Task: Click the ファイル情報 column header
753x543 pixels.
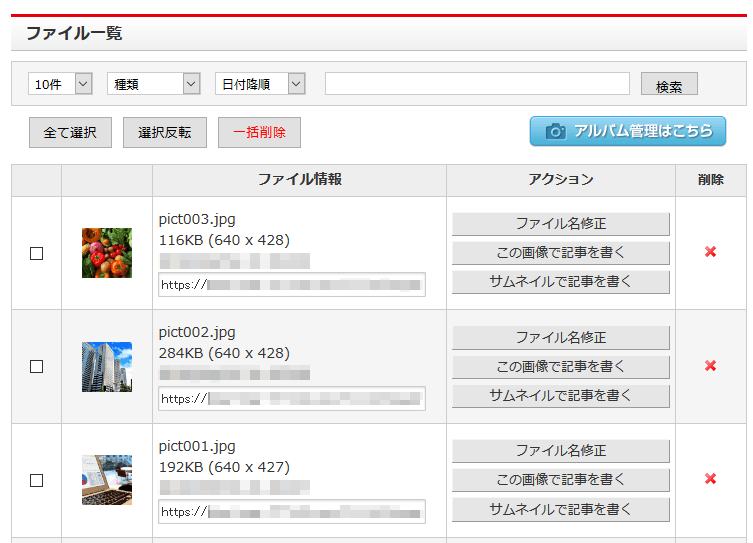Action: [x=300, y=180]
